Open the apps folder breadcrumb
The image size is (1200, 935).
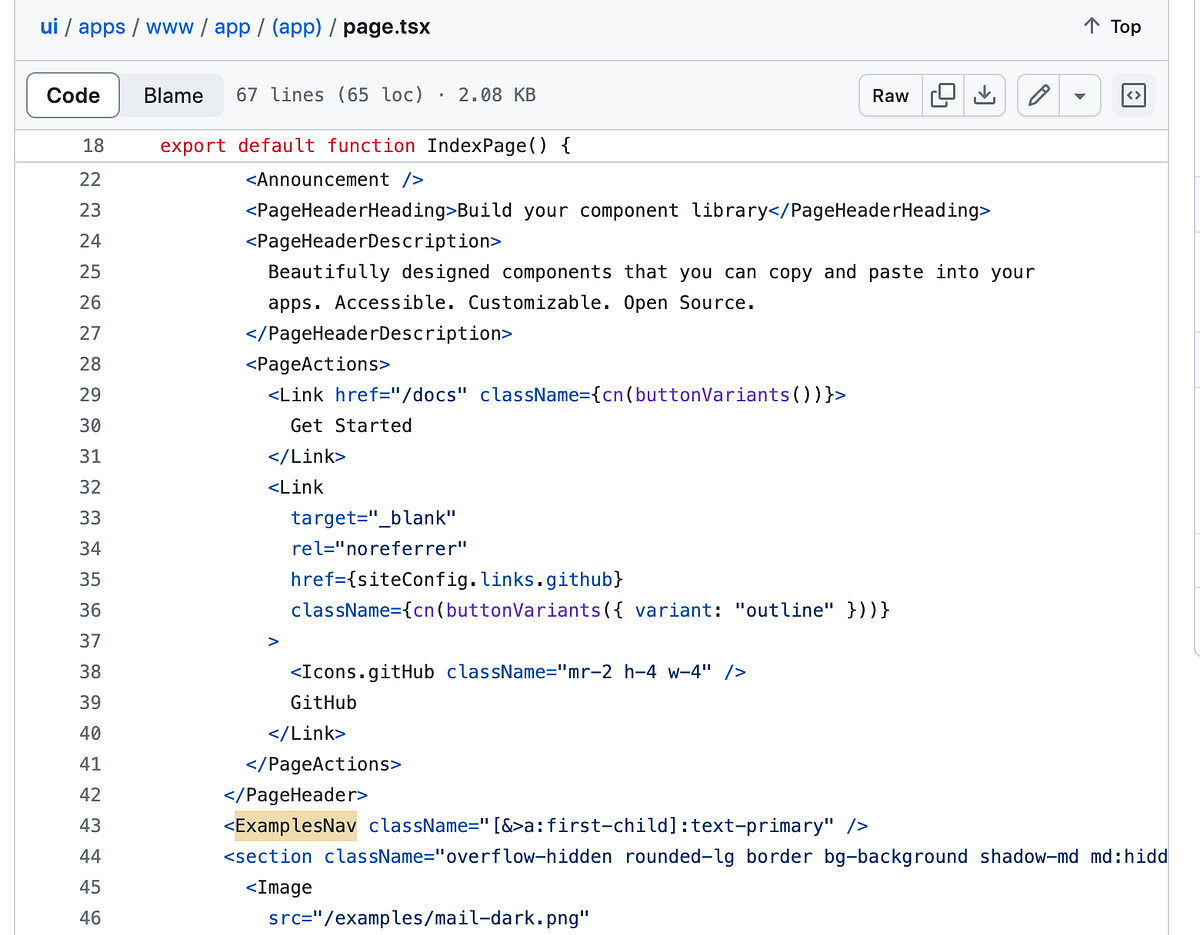101,27
